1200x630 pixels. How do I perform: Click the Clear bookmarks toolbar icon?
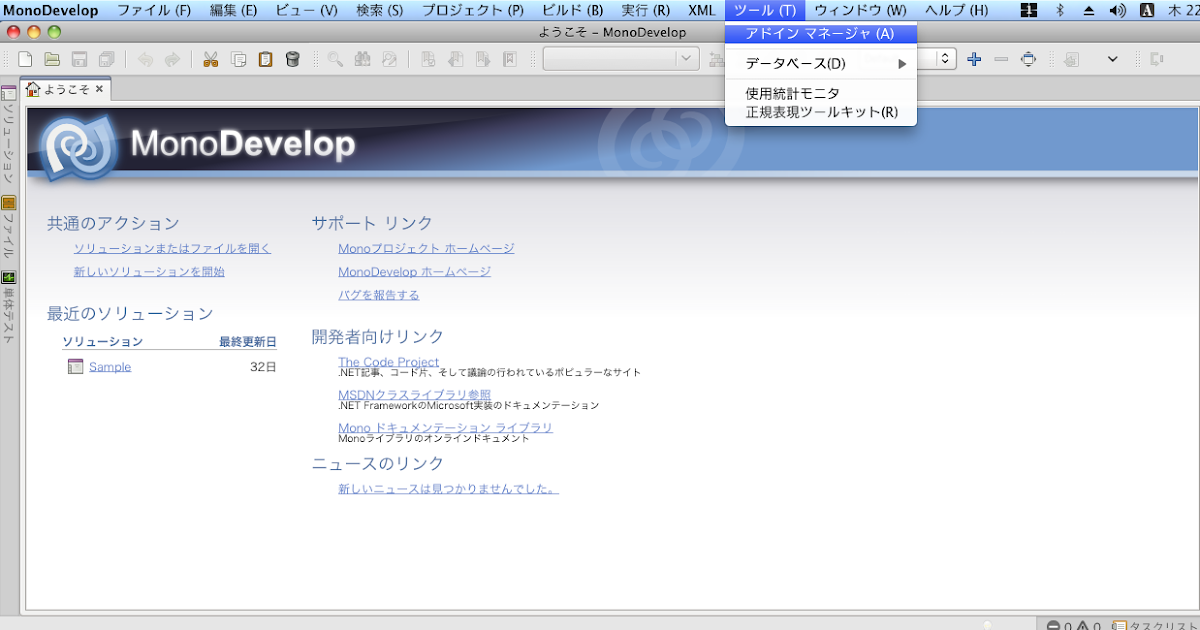point(510,59)
